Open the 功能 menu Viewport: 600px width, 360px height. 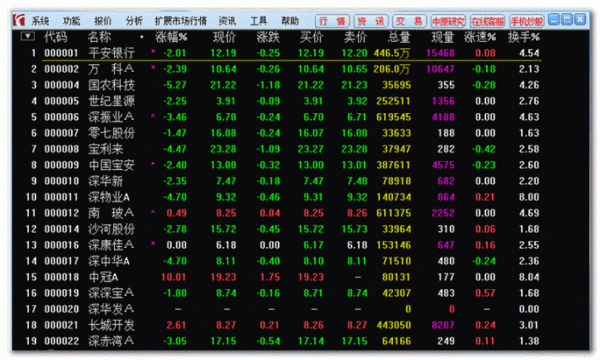tap(72, 21)
